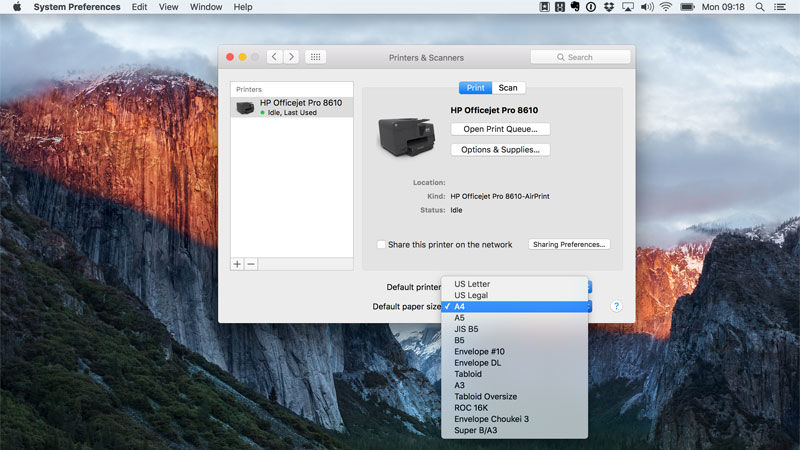Image resolution: width=800 pixels, height=450 pixels.
Task: Open Sharing Preferences
Action: coord(569,244)
